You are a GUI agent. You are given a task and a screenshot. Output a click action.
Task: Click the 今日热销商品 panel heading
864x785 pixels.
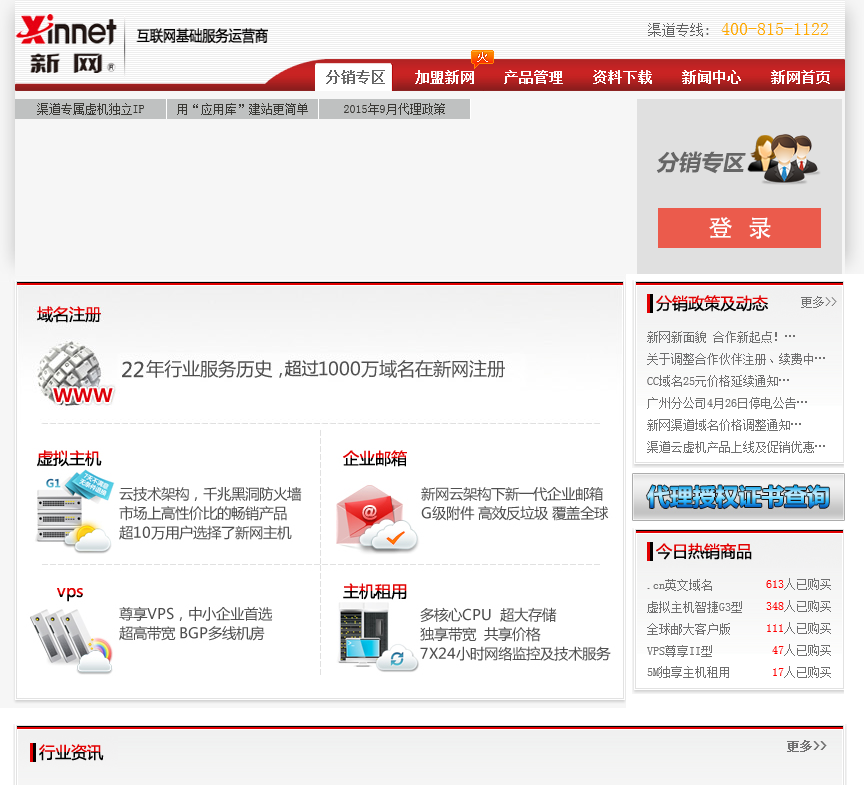(704, 551)
